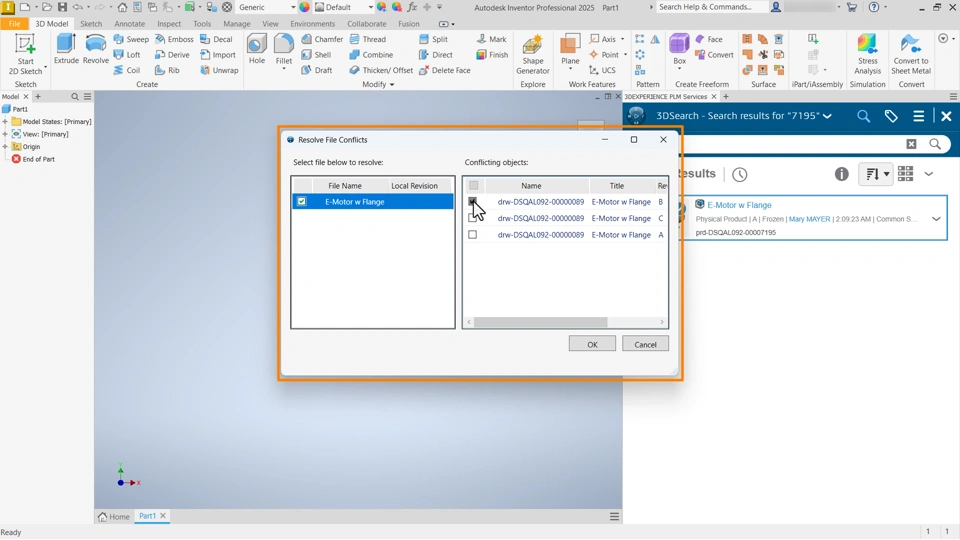The width and height of the screenshot is (960, 540).
Task: Open the sort order dropdown
Action: pos(876,174)
